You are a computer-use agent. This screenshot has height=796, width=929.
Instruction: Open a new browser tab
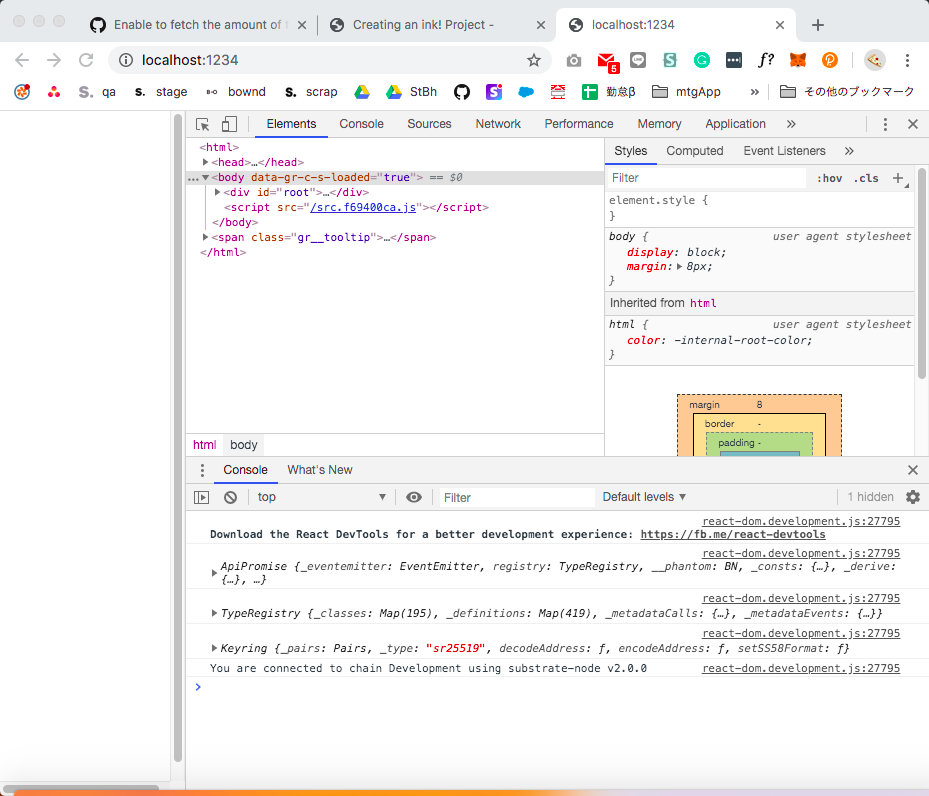(818, 25)
